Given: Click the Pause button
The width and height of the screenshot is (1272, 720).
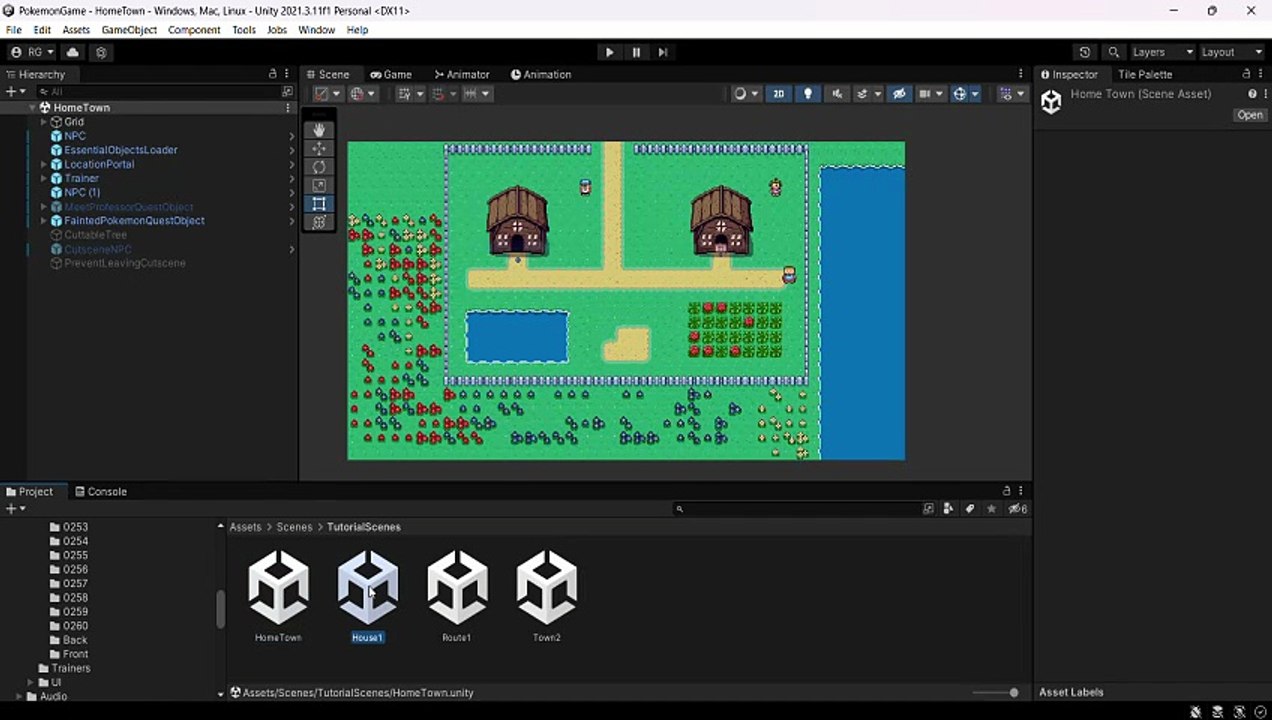Looking at the screenshot, I should coord(636,52).
